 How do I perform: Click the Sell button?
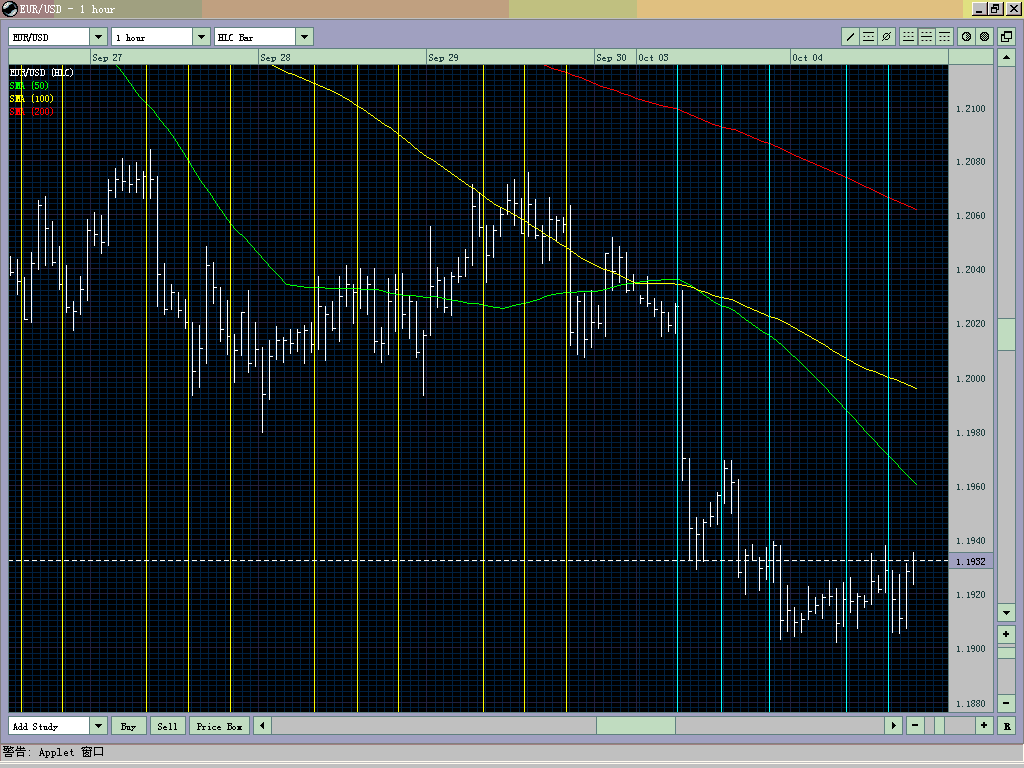[166, 725]
